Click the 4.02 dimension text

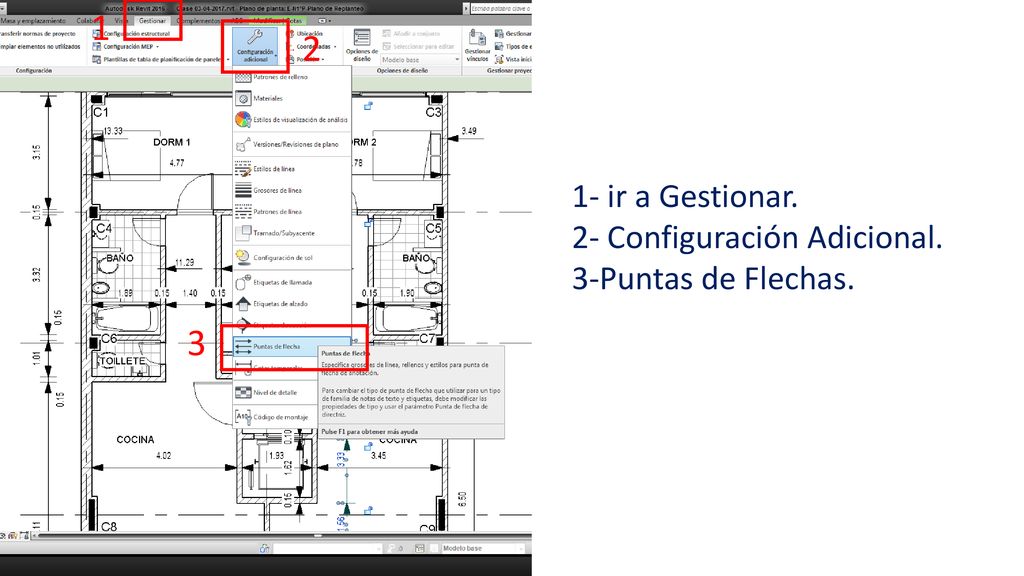(163, 456)
